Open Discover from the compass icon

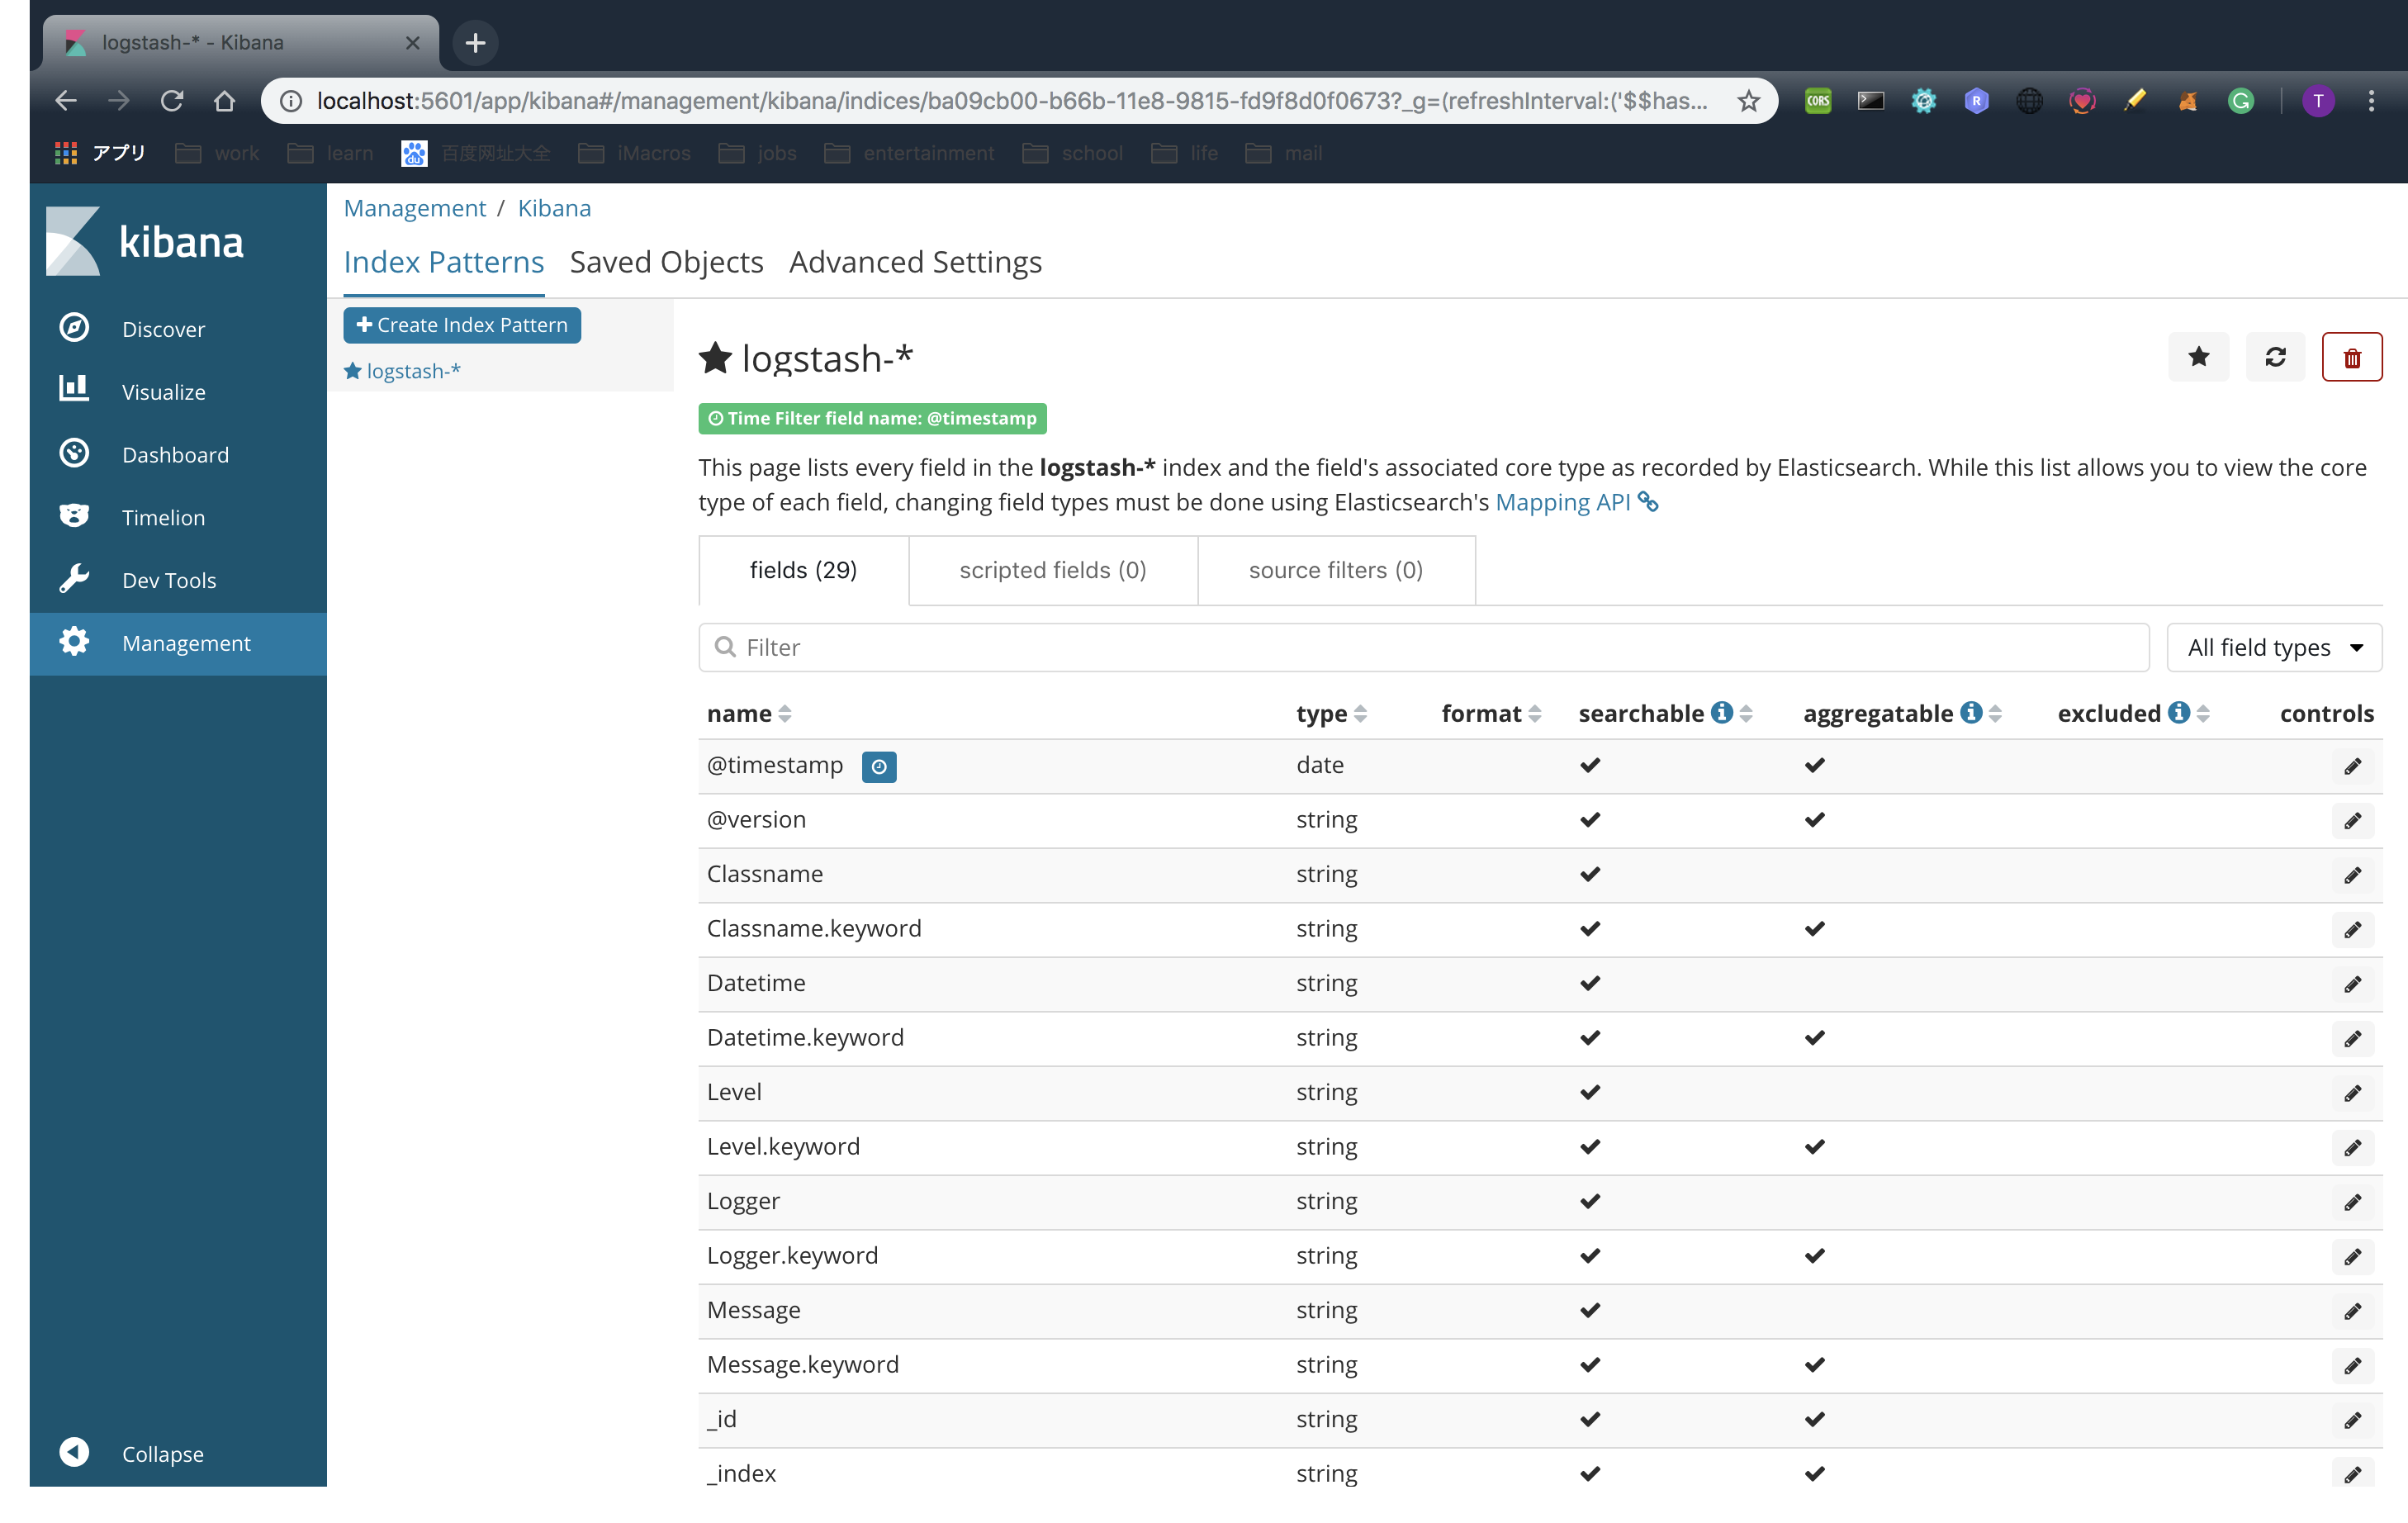point(74,328)
